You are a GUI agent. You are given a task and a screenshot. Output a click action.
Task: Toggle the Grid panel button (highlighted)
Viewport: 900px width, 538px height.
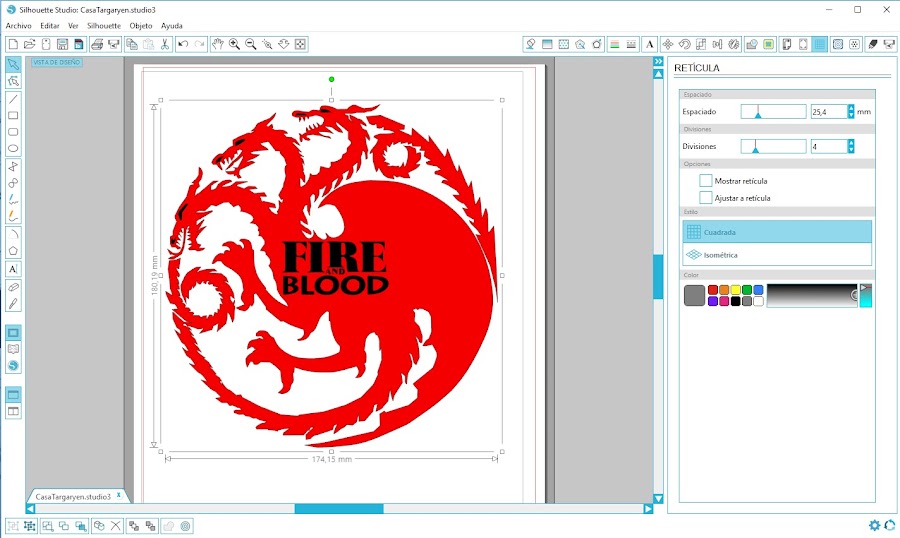coord(820,44)
